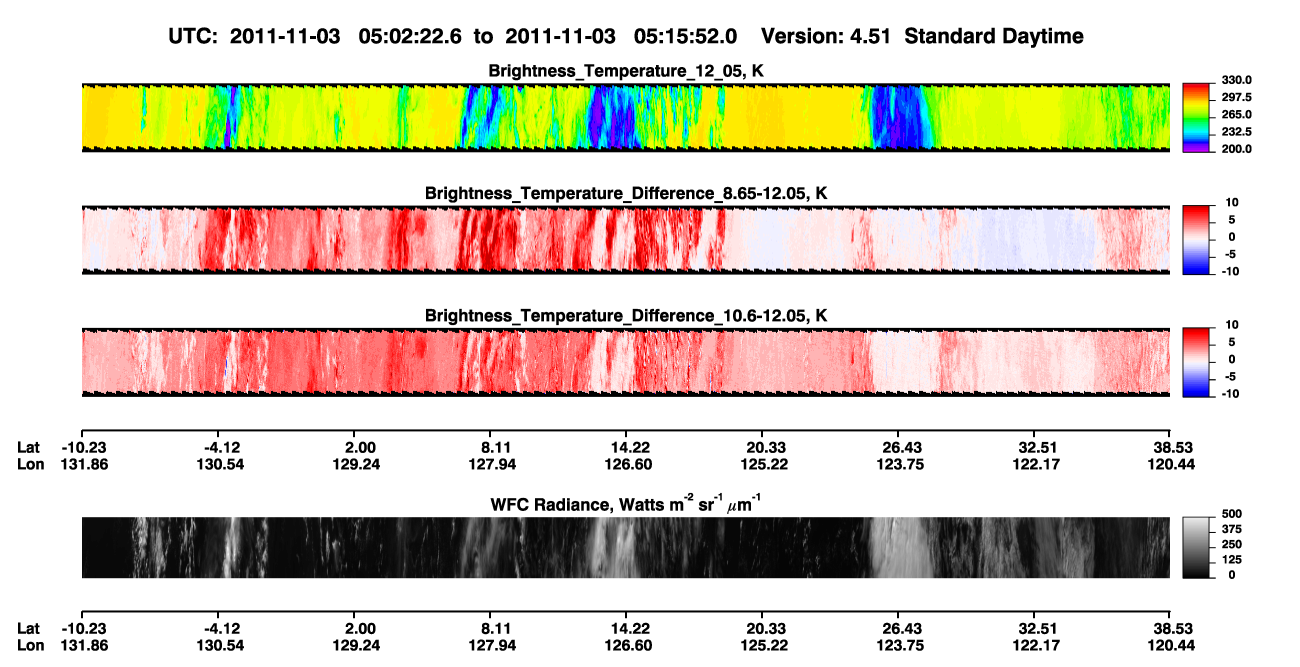Open the grayscale WFC Radiance image strip
1300x667 pixels.
pos(626,547)
